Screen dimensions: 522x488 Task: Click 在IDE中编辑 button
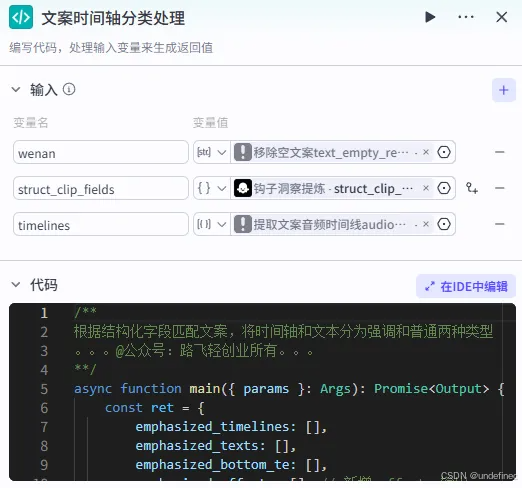pos(466,286)
